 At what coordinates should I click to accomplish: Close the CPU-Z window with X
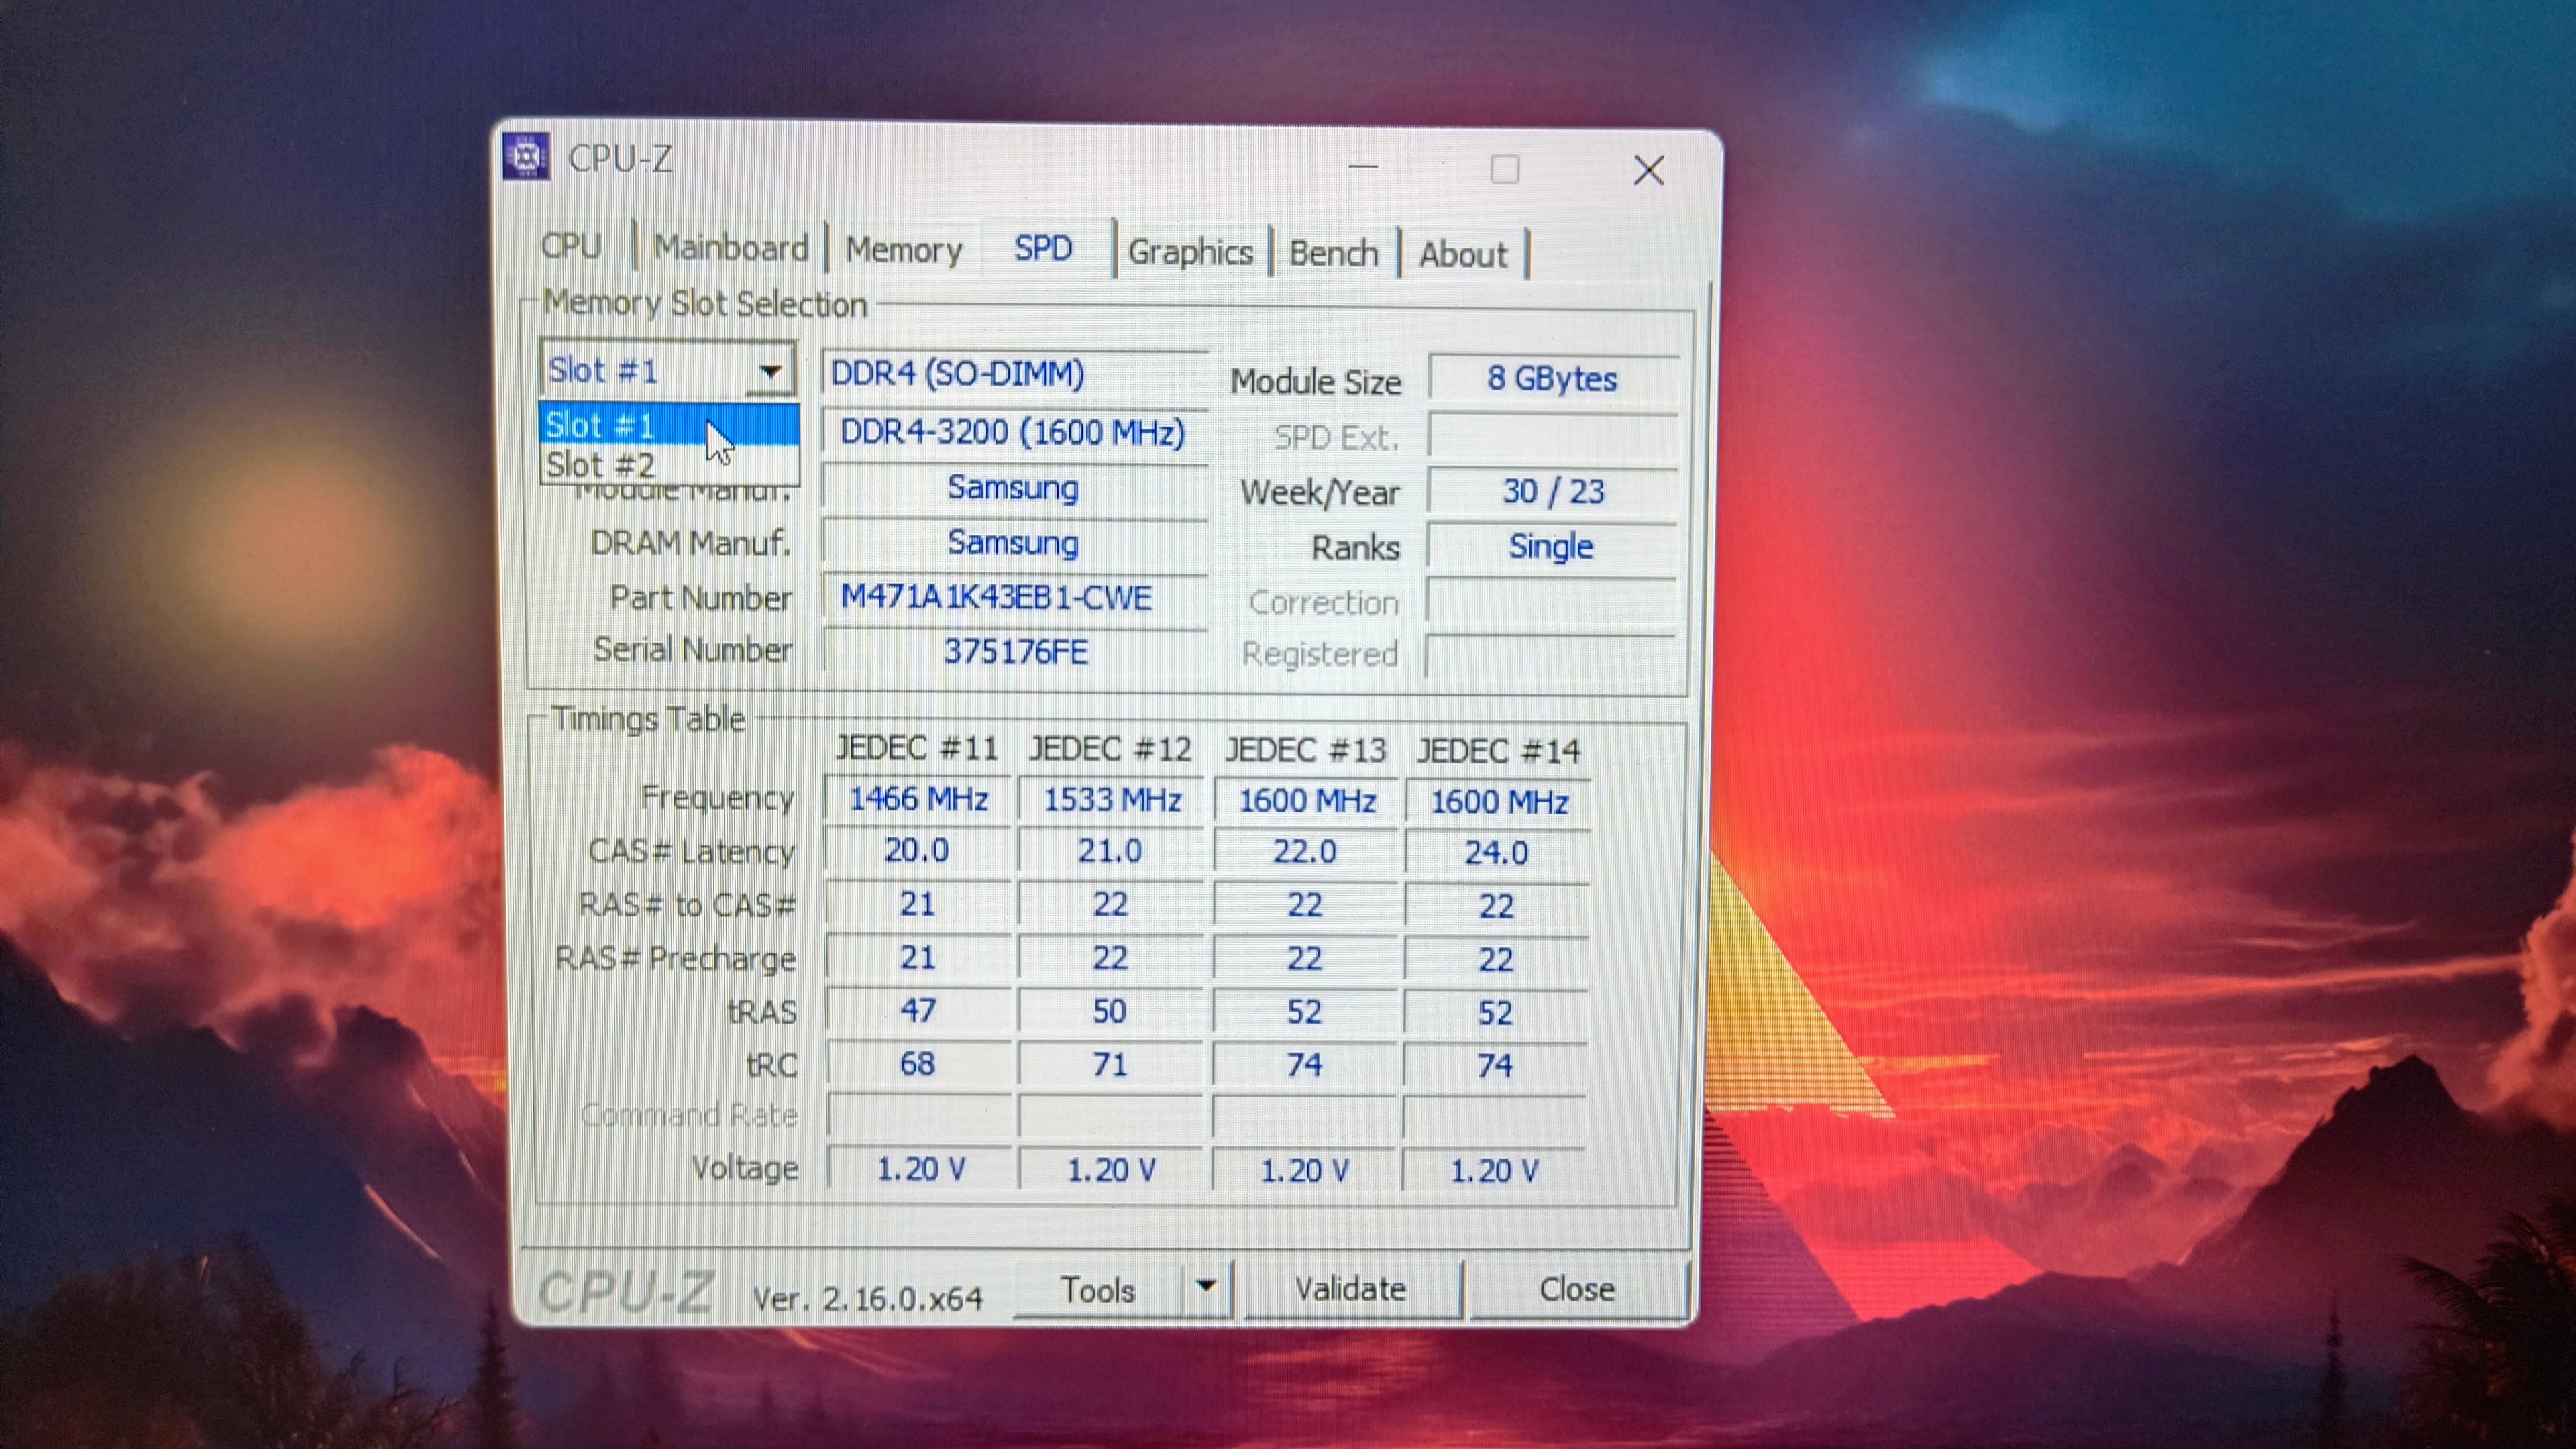click(1648, 170)
